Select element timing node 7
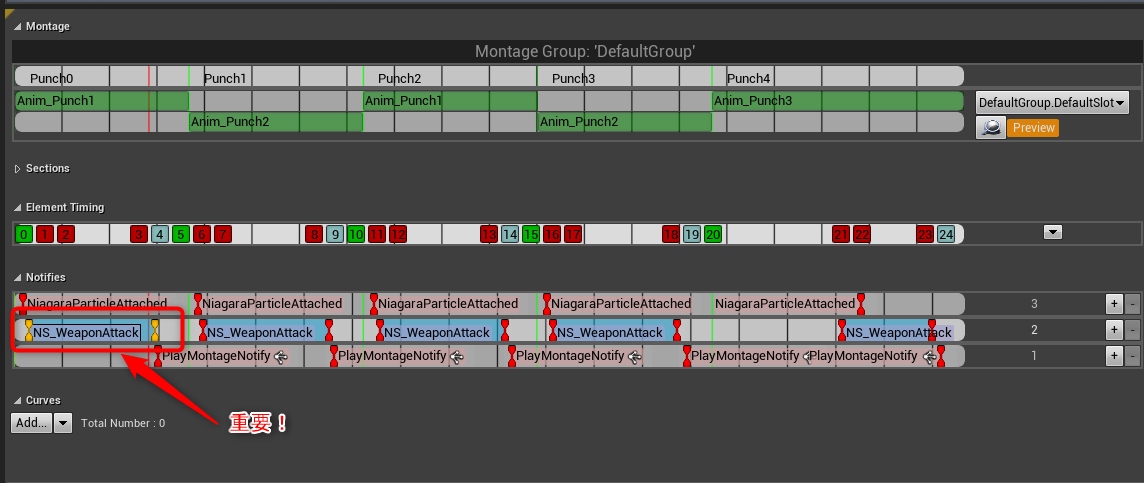The image size is (1144, 483). coord(223,234)
